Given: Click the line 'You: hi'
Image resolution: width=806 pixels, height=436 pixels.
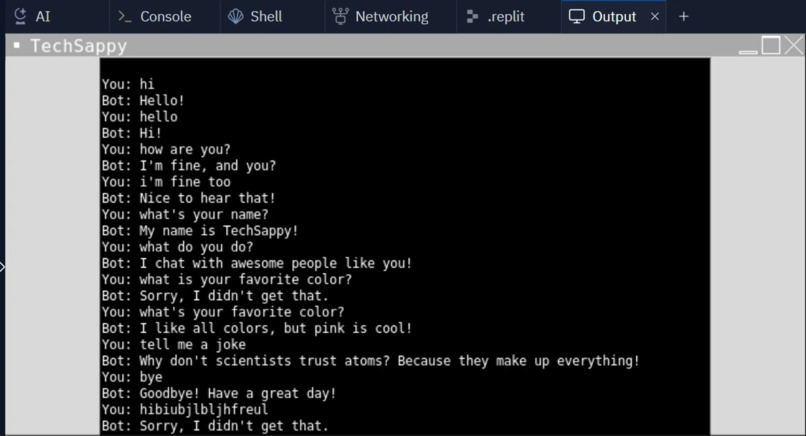Looking at the screenshot, I should click(x=128, y=84).
